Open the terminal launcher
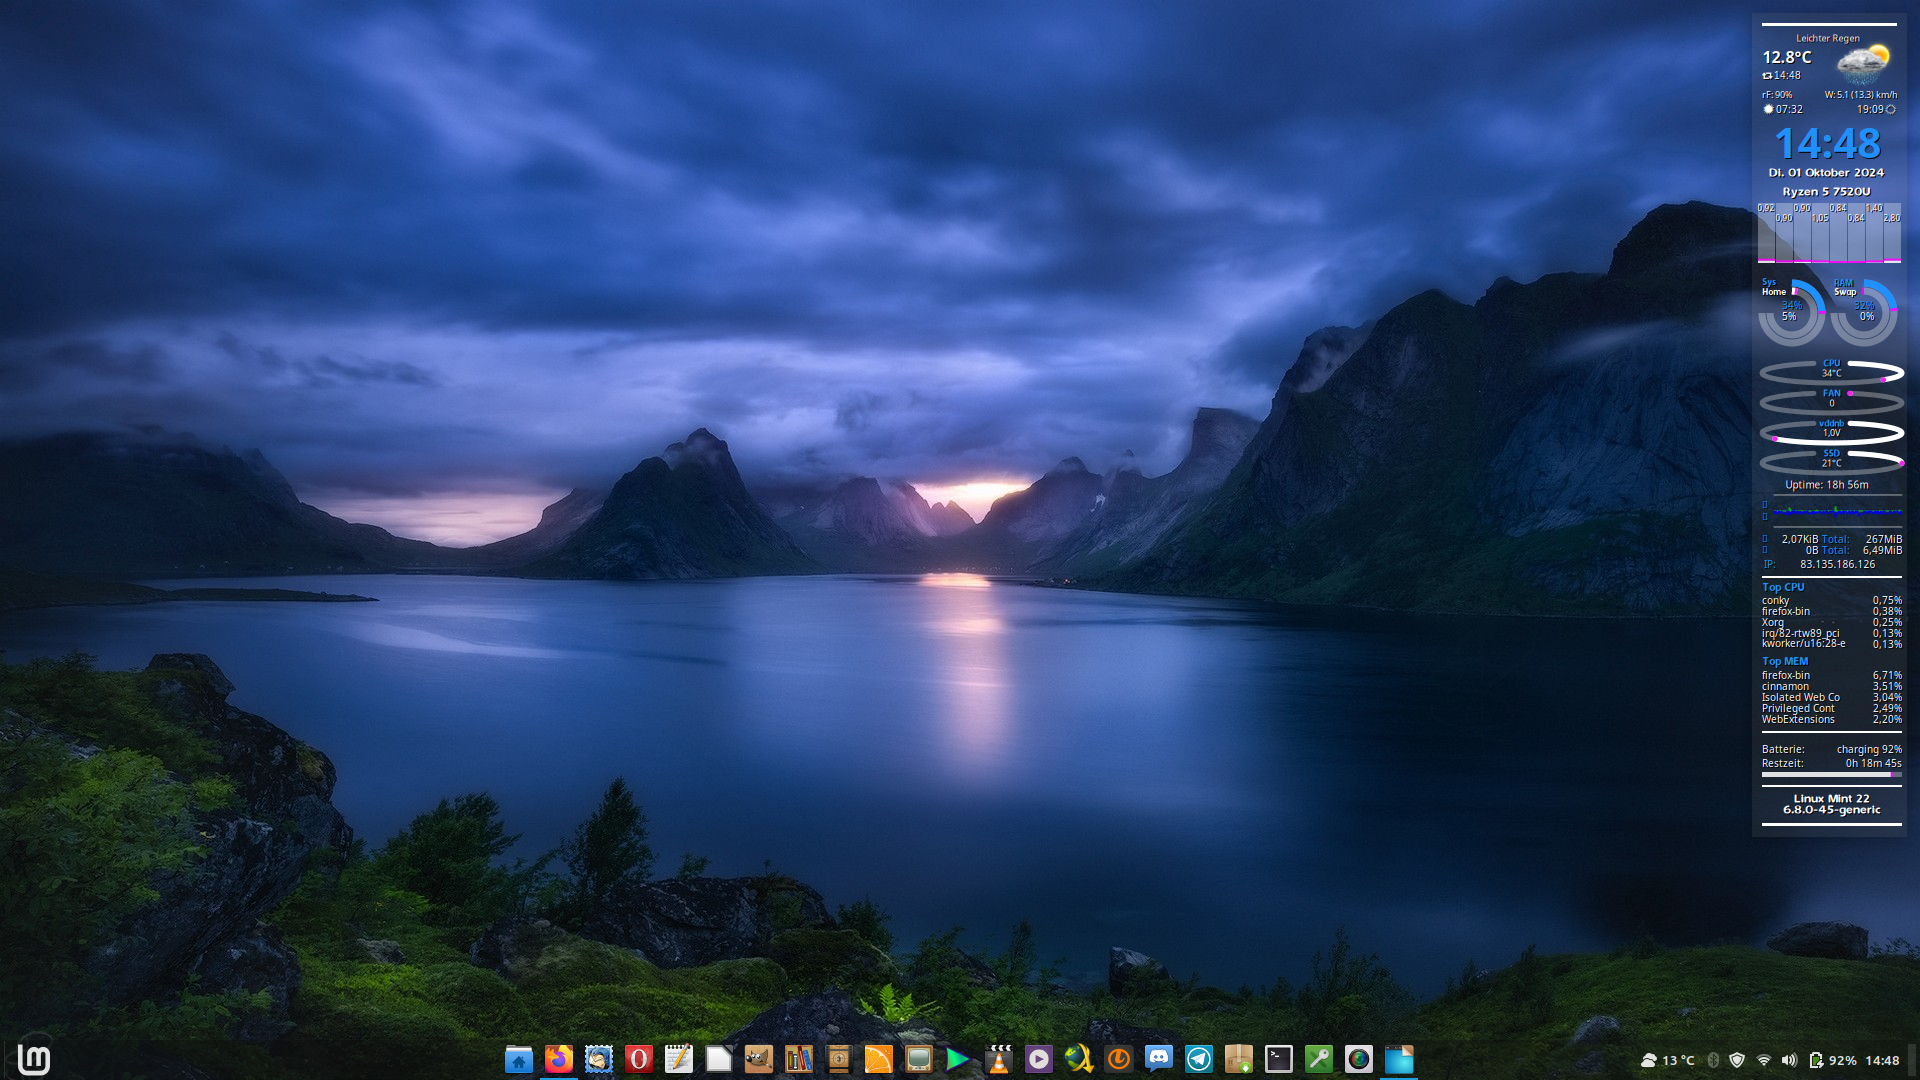Viewport: 1920px width, 1080px height. (1278, 1059)
